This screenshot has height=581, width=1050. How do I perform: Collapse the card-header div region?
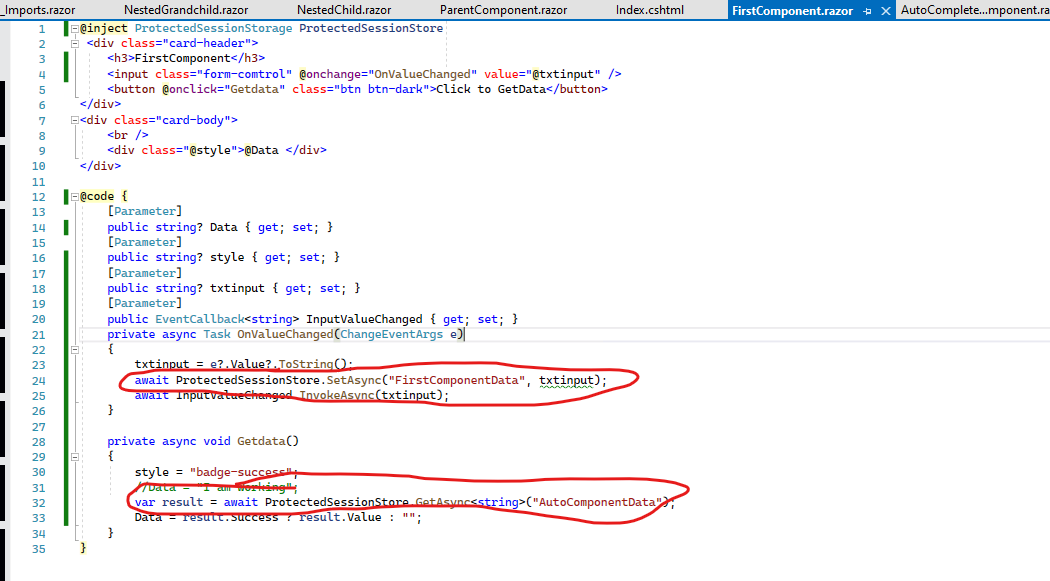click(x=73, y=42)
